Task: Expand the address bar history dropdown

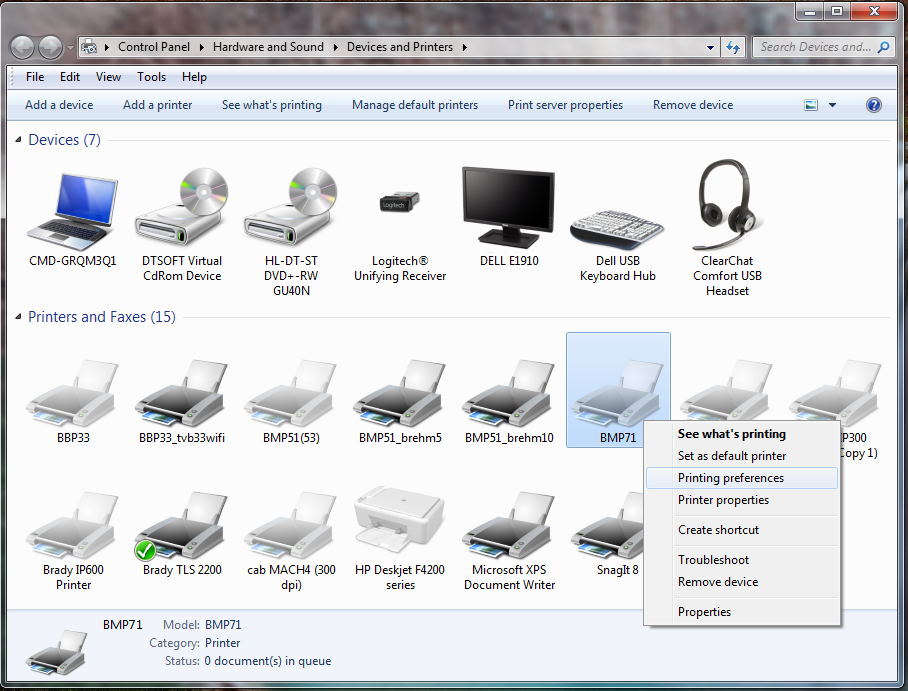Action: pyautogui.click(x=710, y=47)
